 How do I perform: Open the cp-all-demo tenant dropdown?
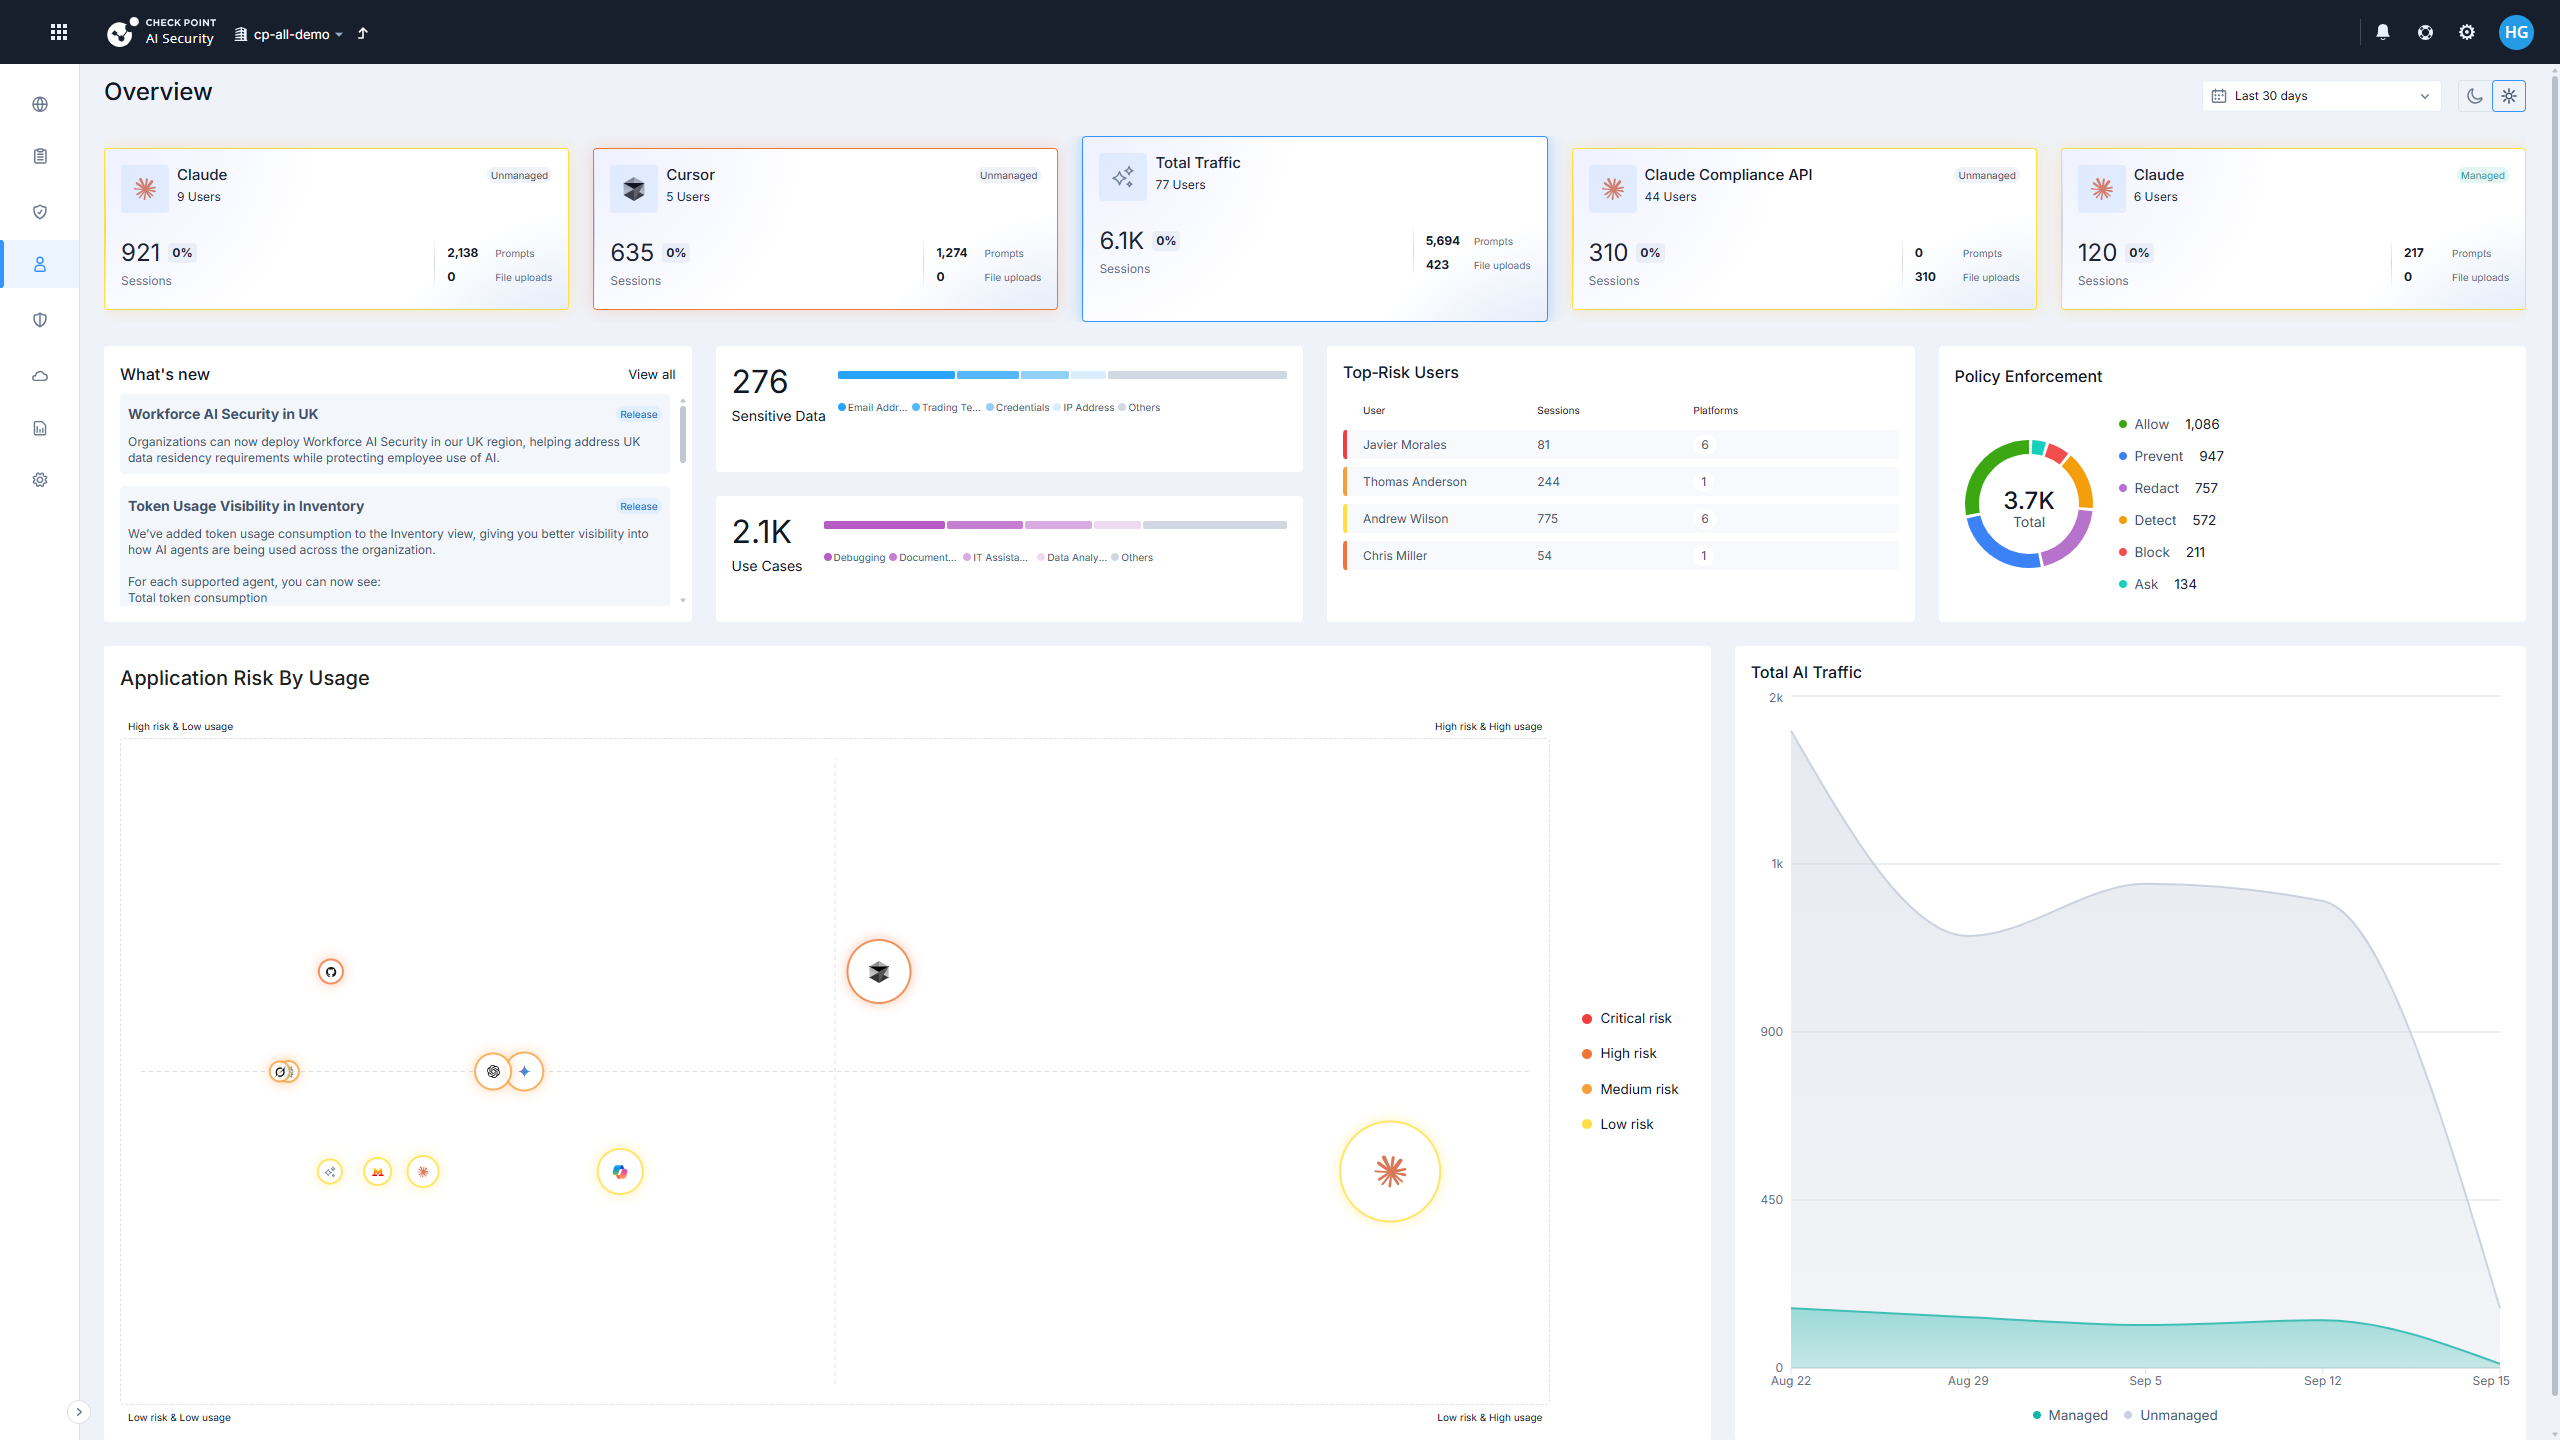tap(289, 34)
